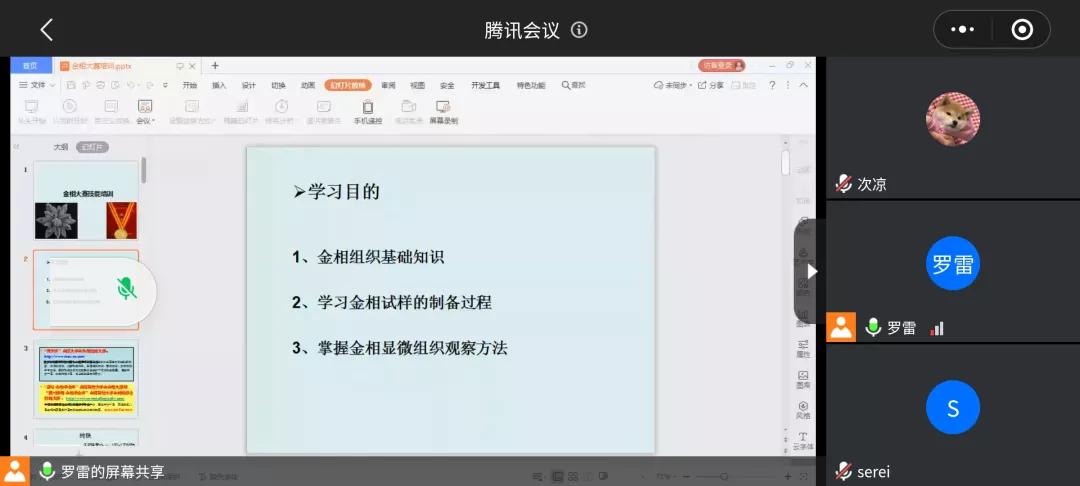Select the first slide thumbnail 金相大赛技能培训
This screenshot has height=486, width=1080.
pos(86,201)
